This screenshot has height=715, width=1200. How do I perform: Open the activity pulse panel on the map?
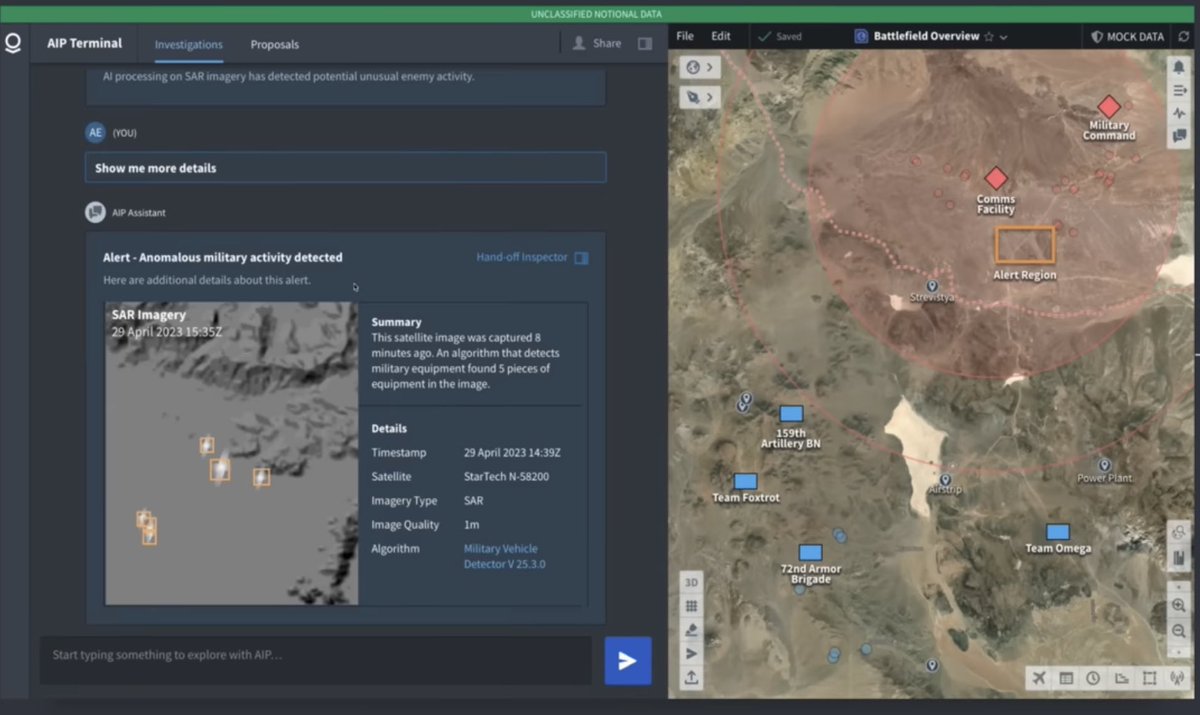[1179, 113]
